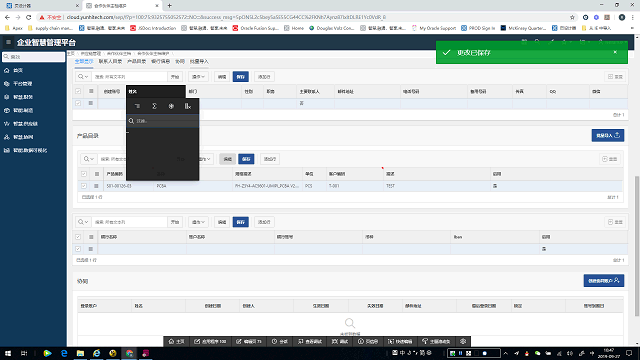Click 快速编辑 quick edit in developer toolbar

pos(400,341)
